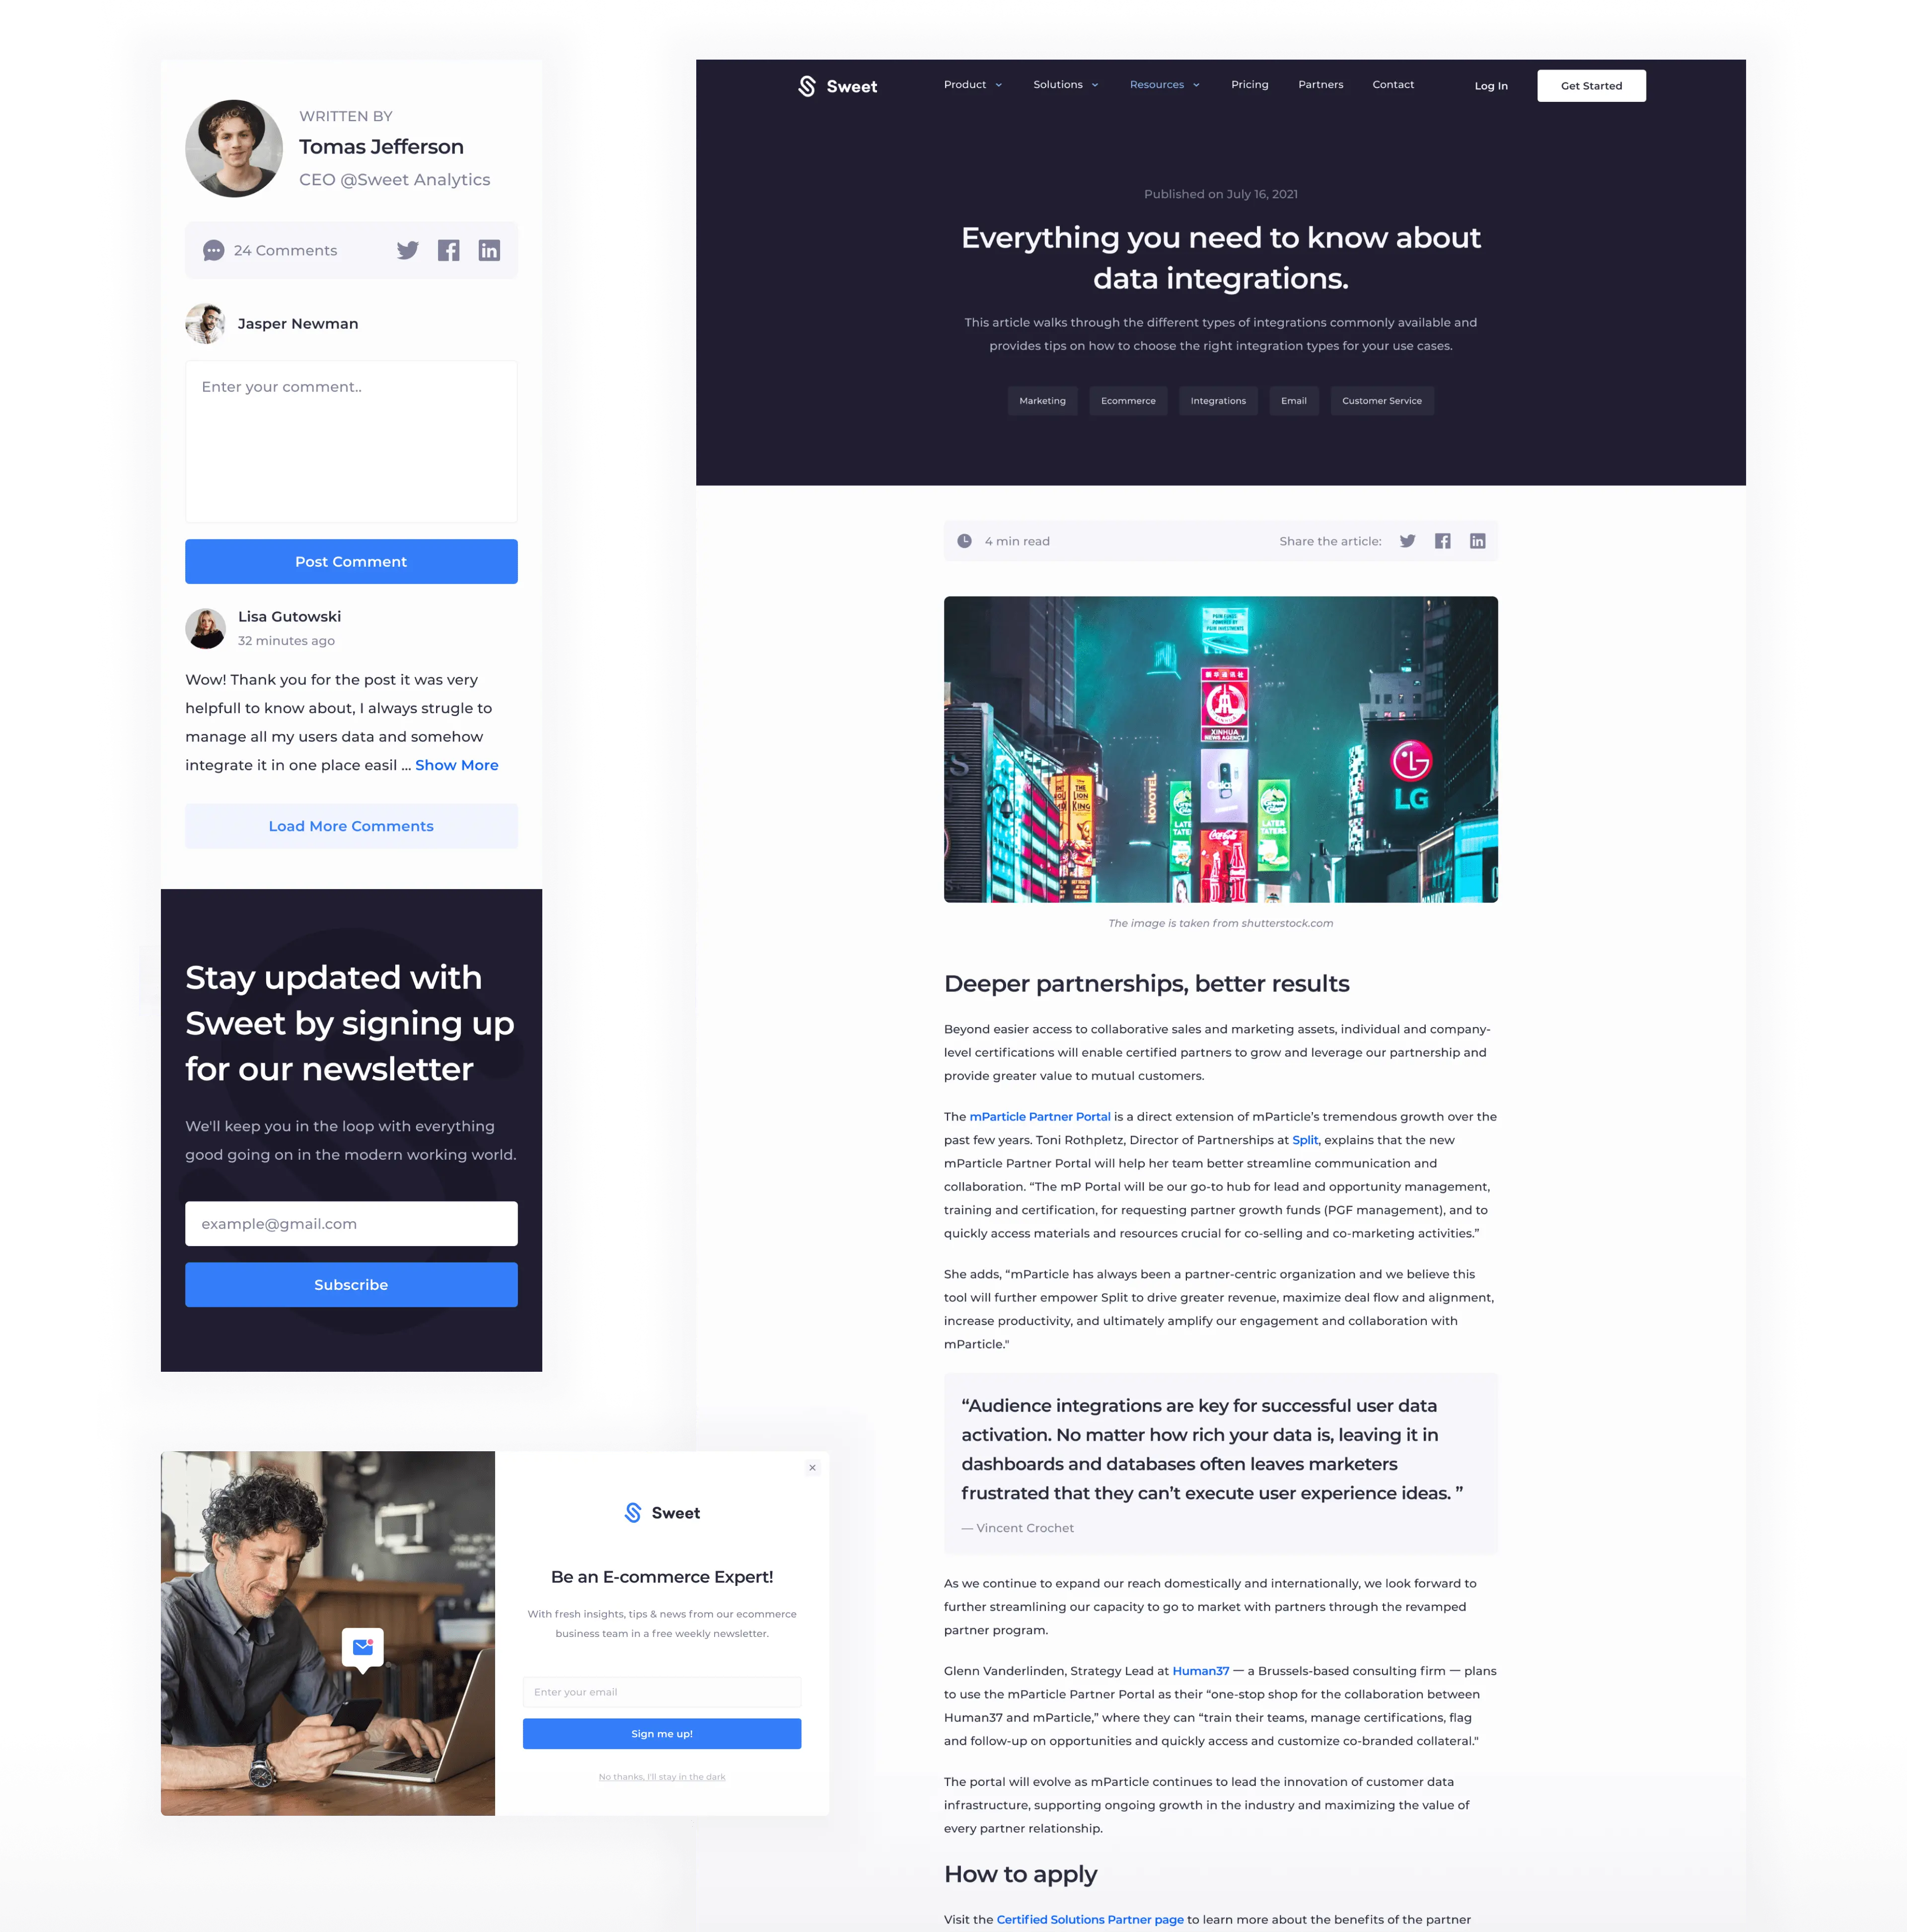Click the newsletter email input field
This screenshot has height=1932, width=1907.
(x=349, y=1223)
